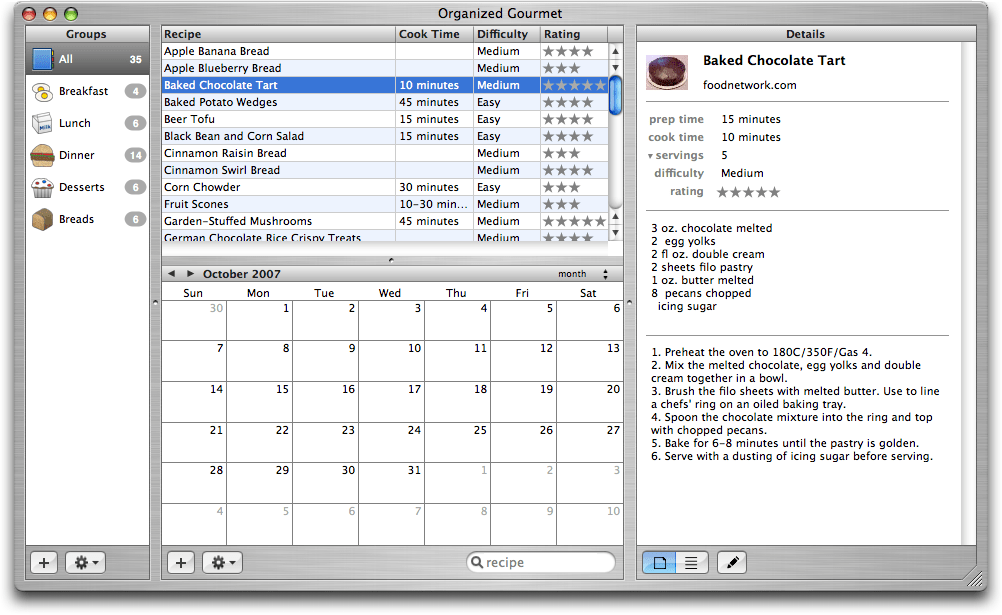Select Garden-Stuffed Mushrooms recipe row
1002x615 pixels.
[385, 221]
